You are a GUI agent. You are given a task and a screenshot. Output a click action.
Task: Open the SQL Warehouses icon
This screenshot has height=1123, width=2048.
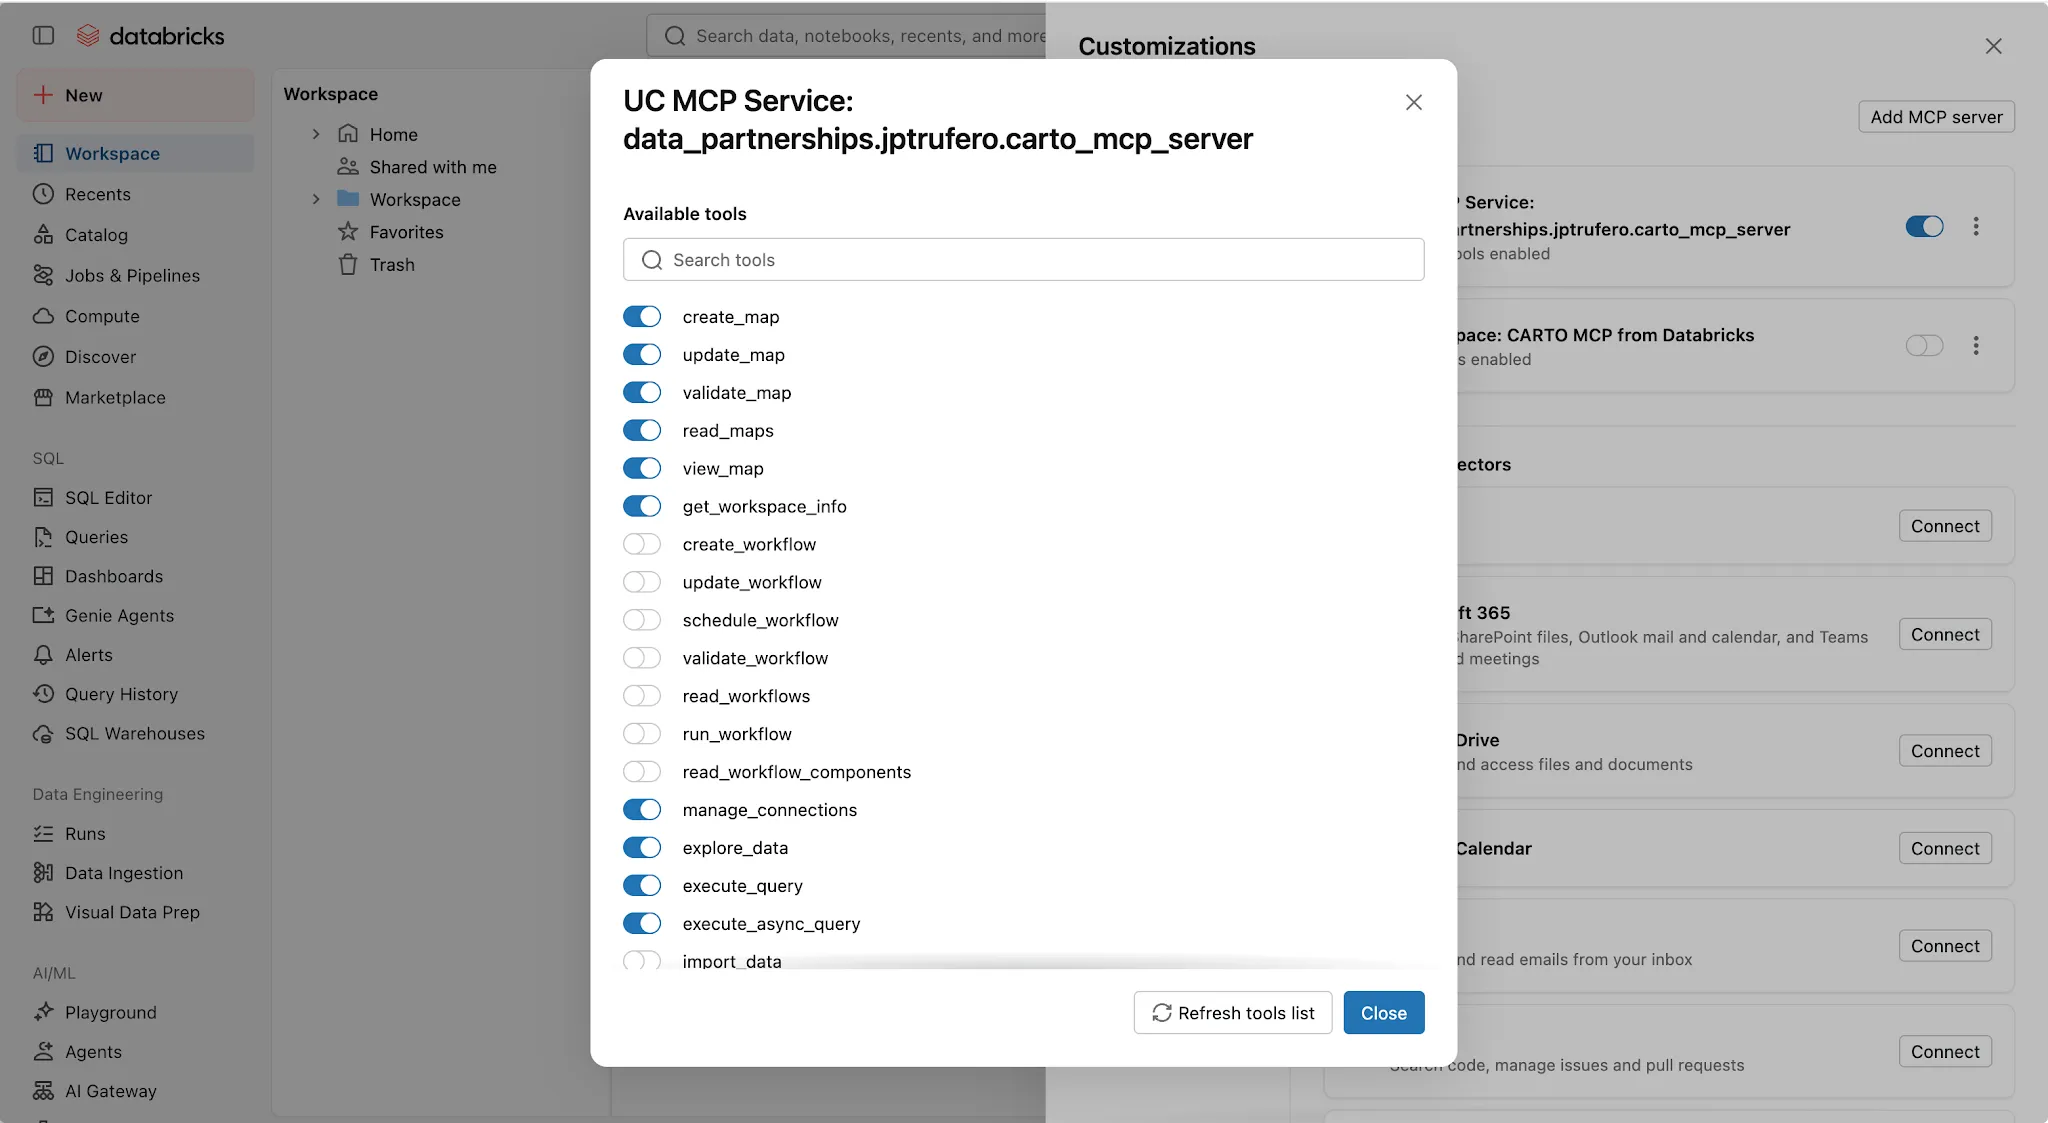coord(43,733)
